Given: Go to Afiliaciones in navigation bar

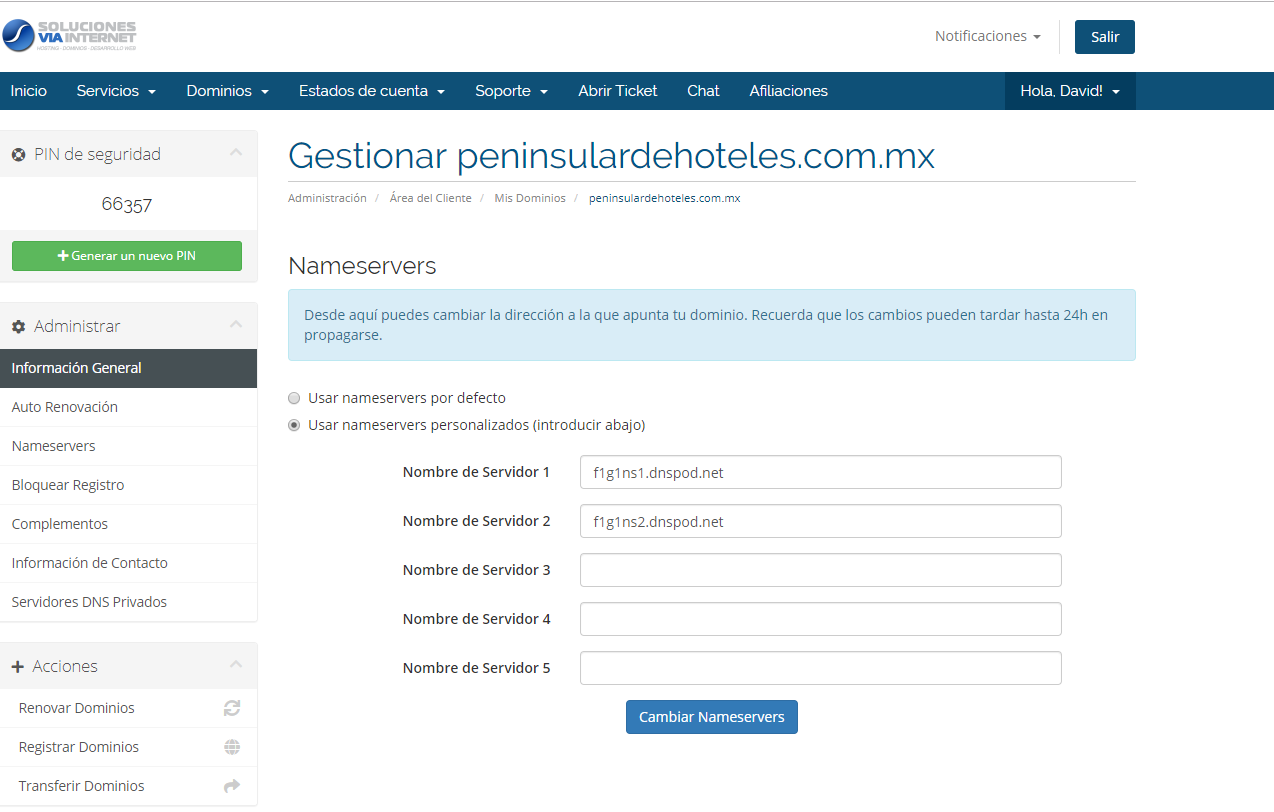Looking at the screenshot, I should coord(788,91).
